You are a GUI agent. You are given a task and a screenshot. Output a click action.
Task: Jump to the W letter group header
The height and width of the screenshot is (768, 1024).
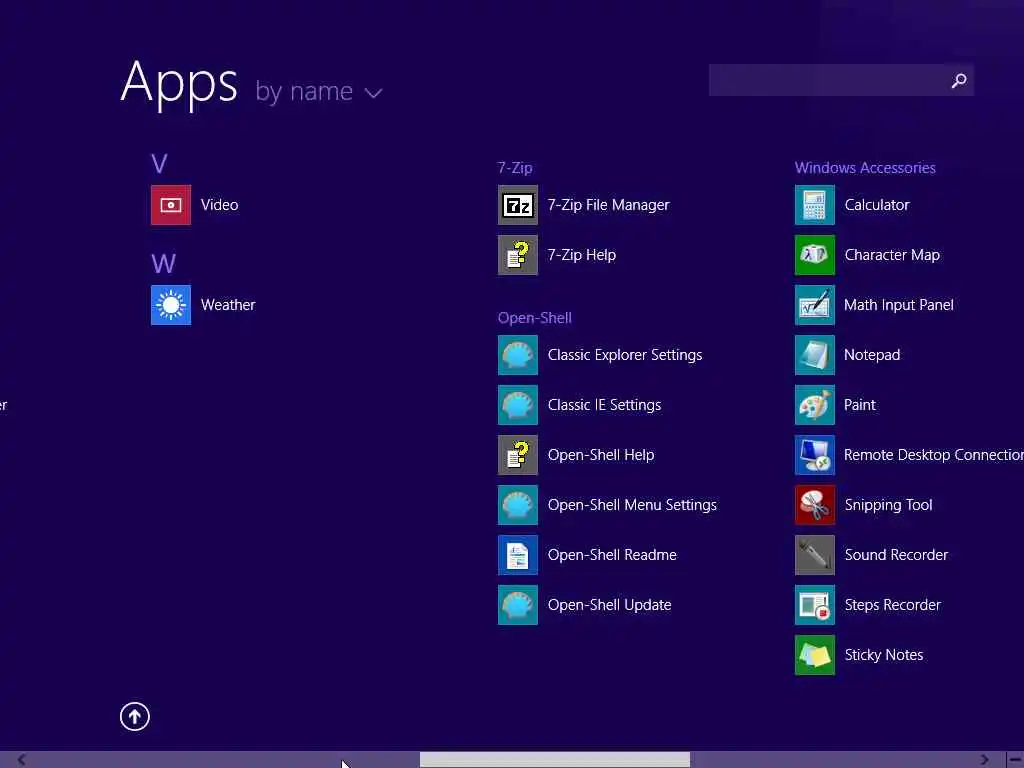tap(163, 264)
